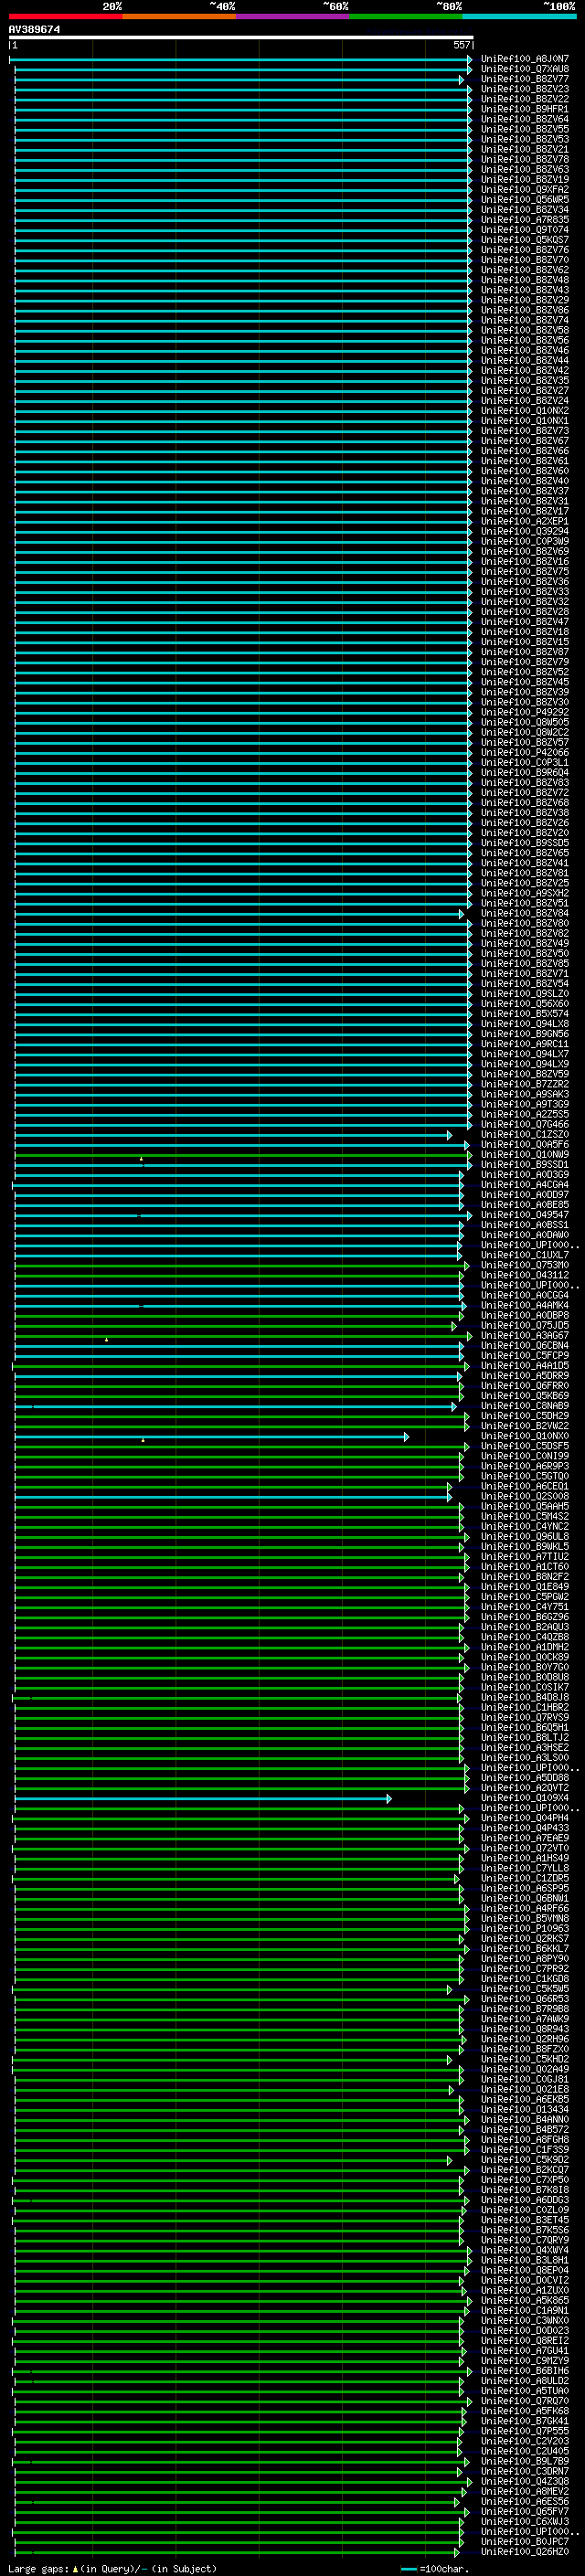585x2576 pixels.
Task: Click the cyan ~100% identity legend segment
Action: (x=519, y=16)
